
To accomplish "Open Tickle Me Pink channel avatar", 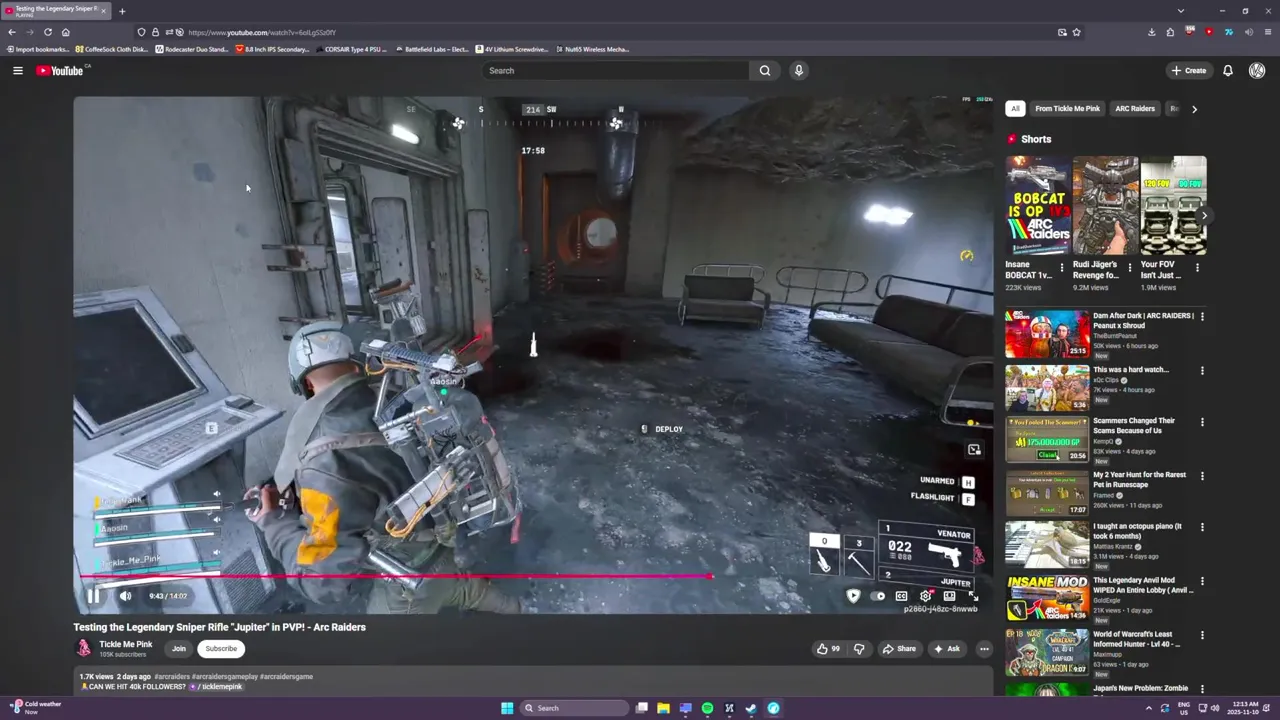I will pyautogui.click(x=84, y=648).
